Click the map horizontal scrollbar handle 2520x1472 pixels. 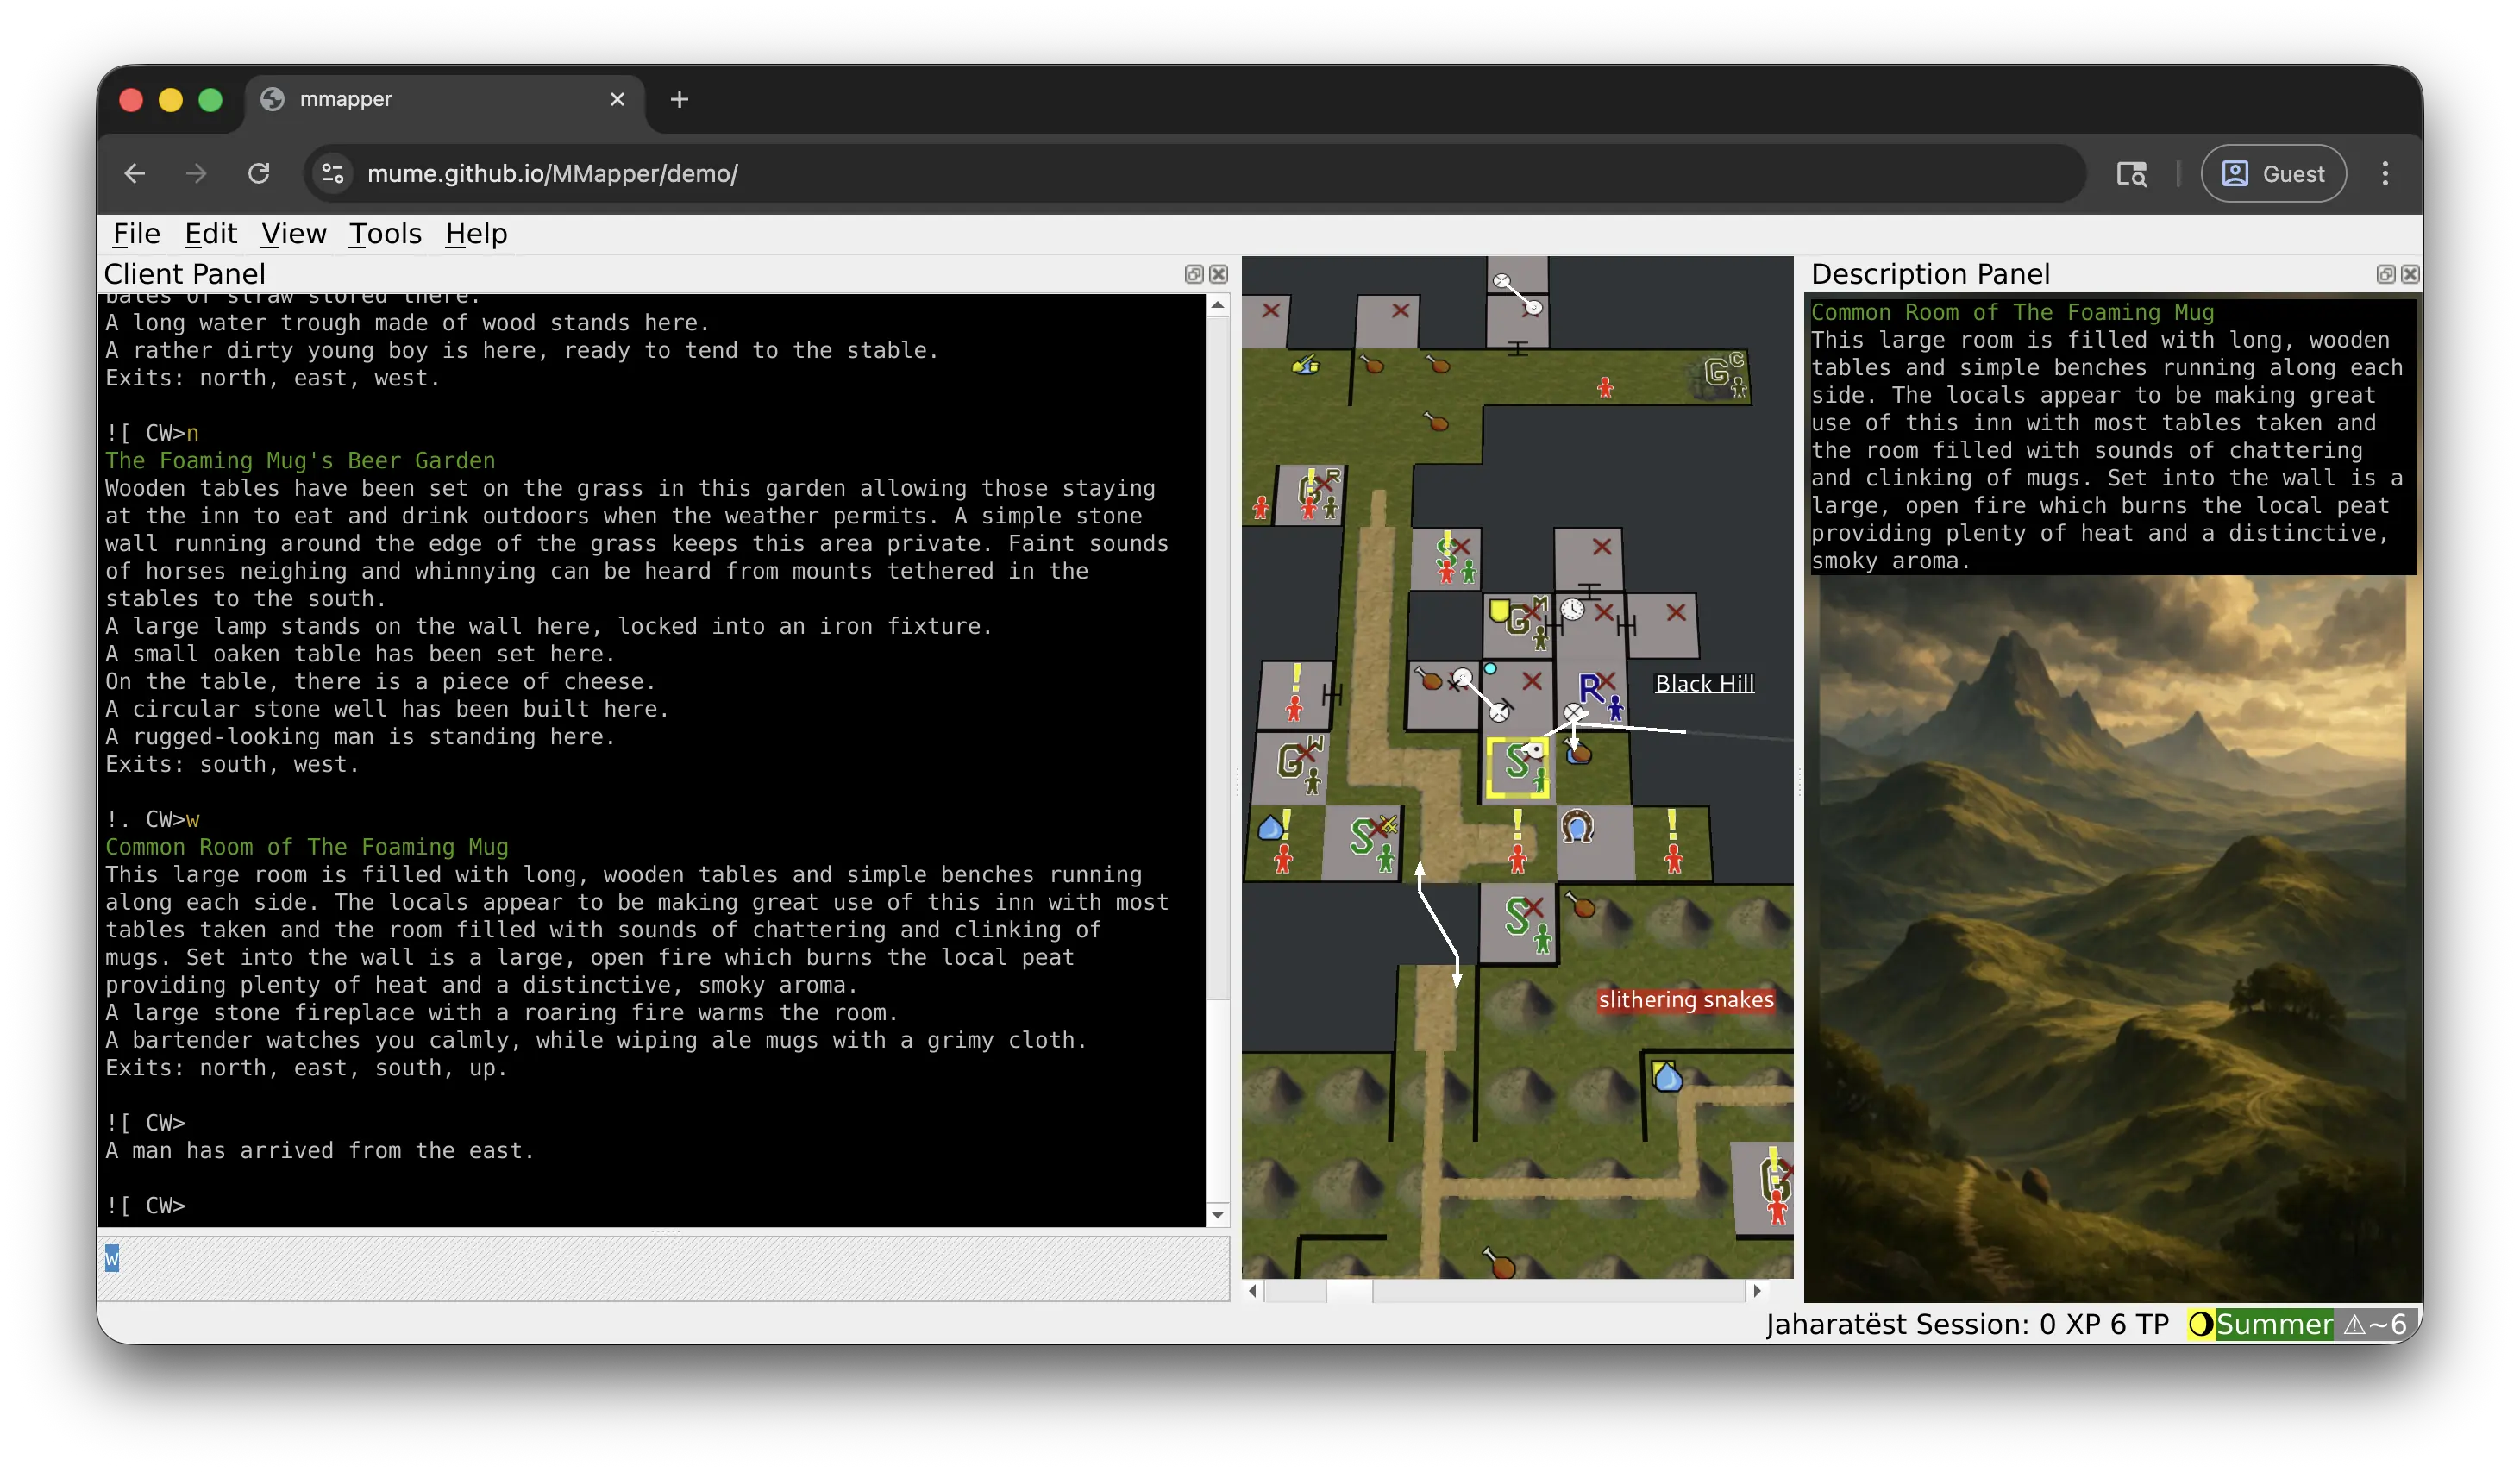coord(1349,1291)
